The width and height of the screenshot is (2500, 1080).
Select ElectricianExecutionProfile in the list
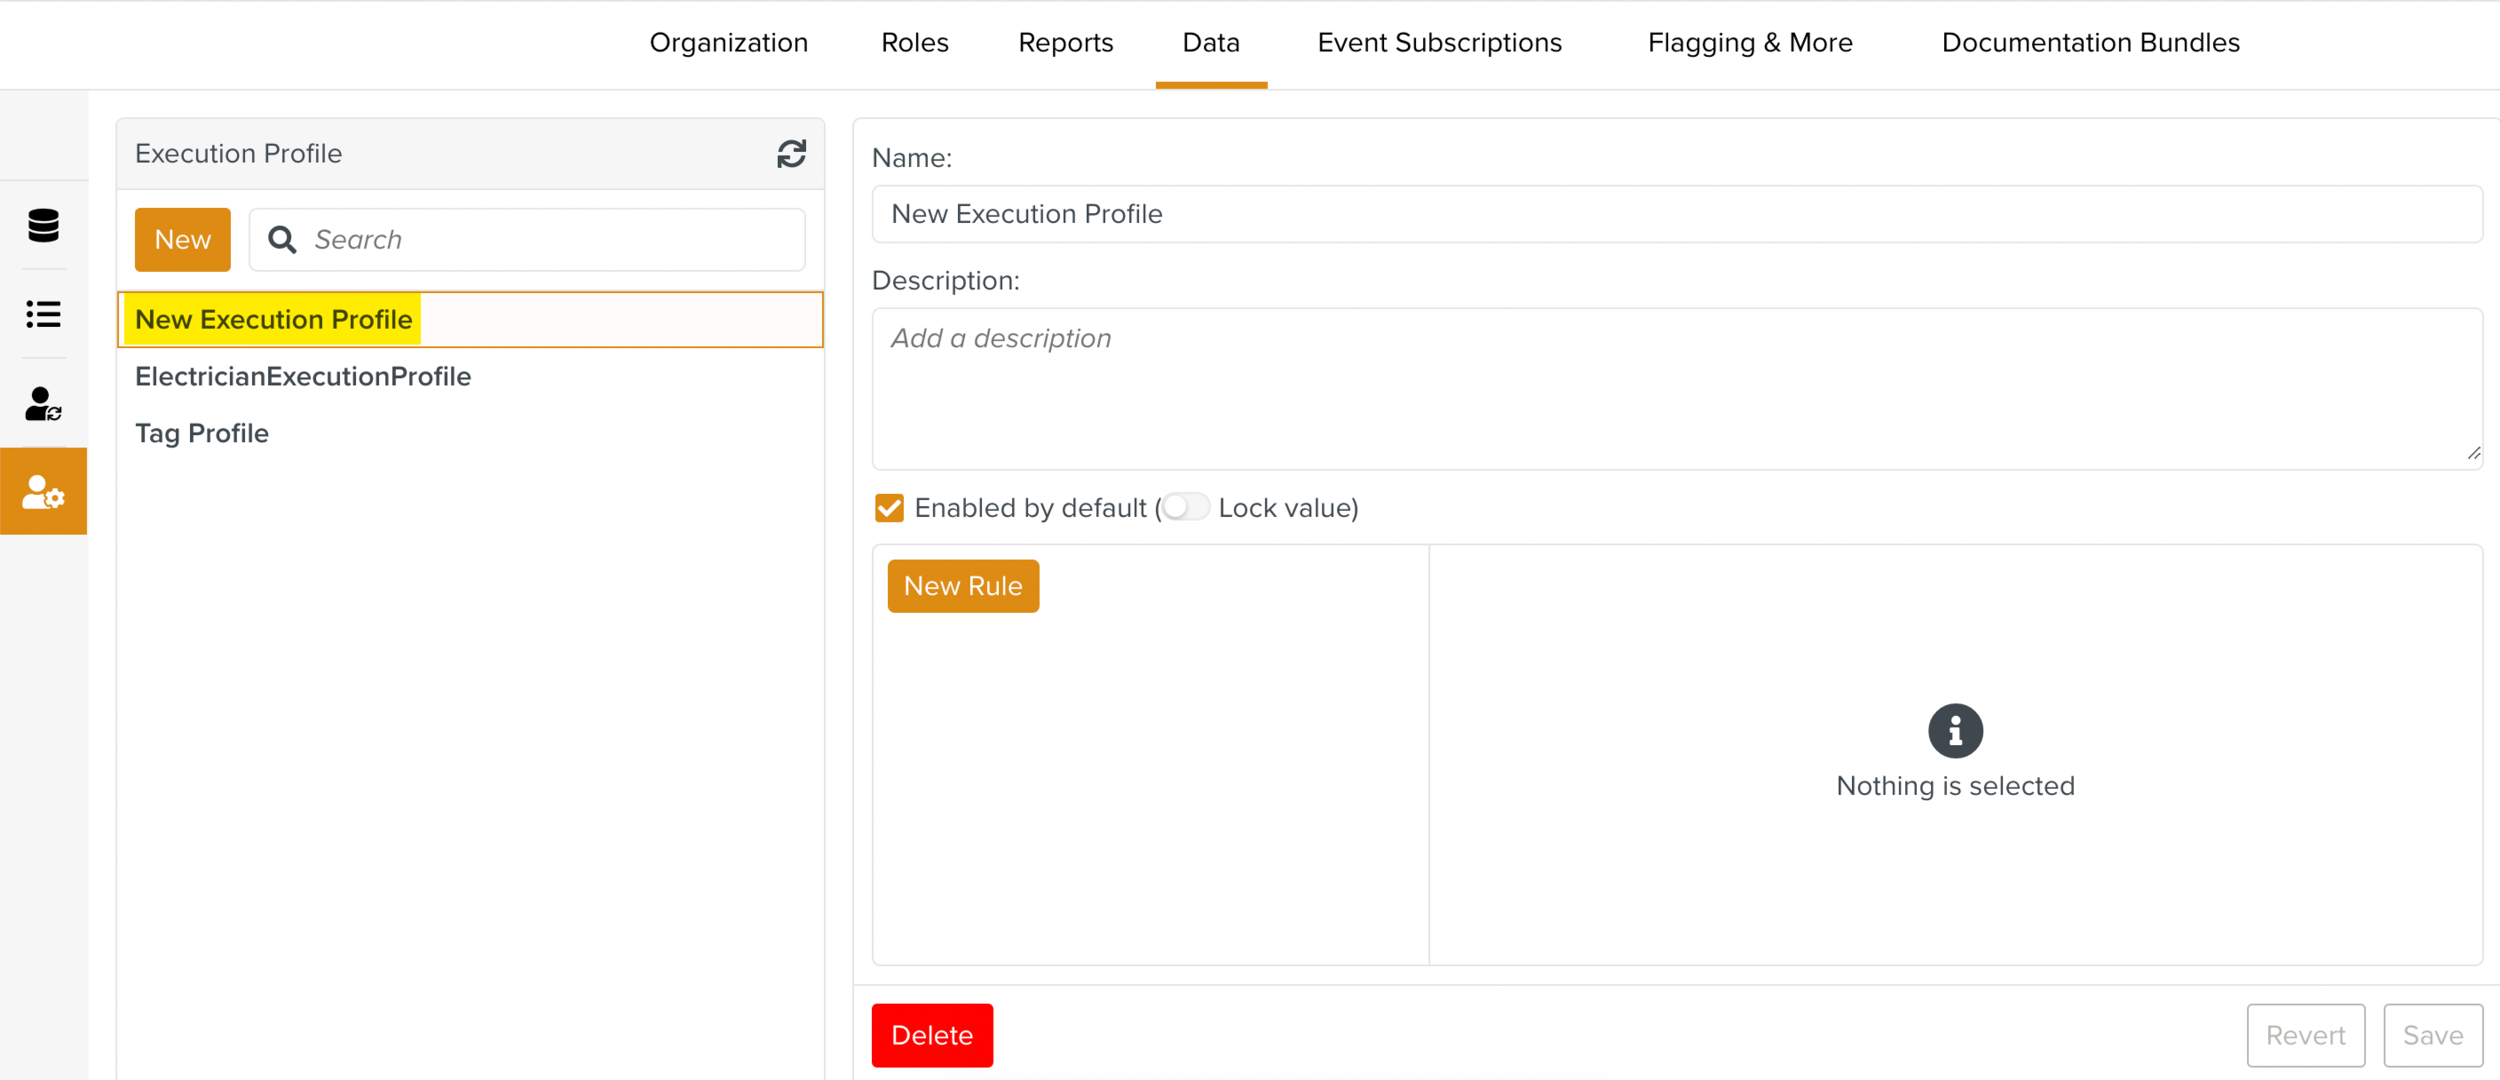(303, 377)
